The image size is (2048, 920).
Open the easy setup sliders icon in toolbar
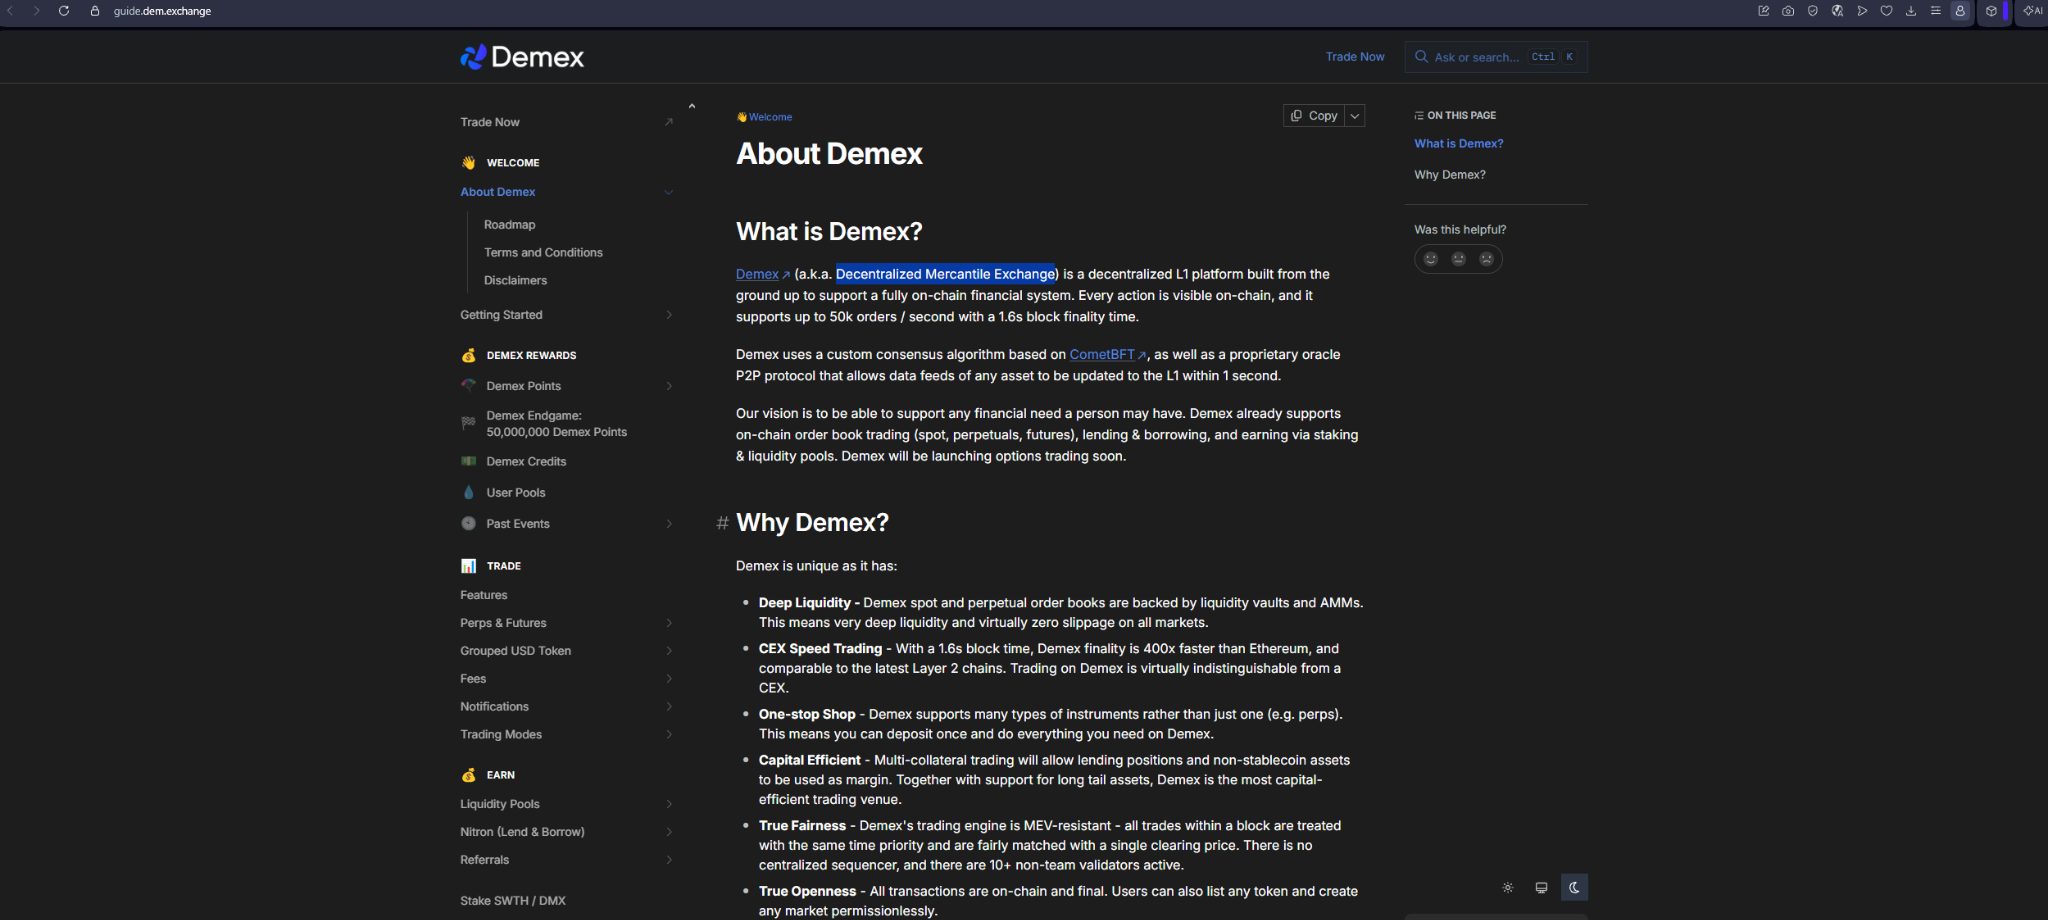coord(1935,11)
